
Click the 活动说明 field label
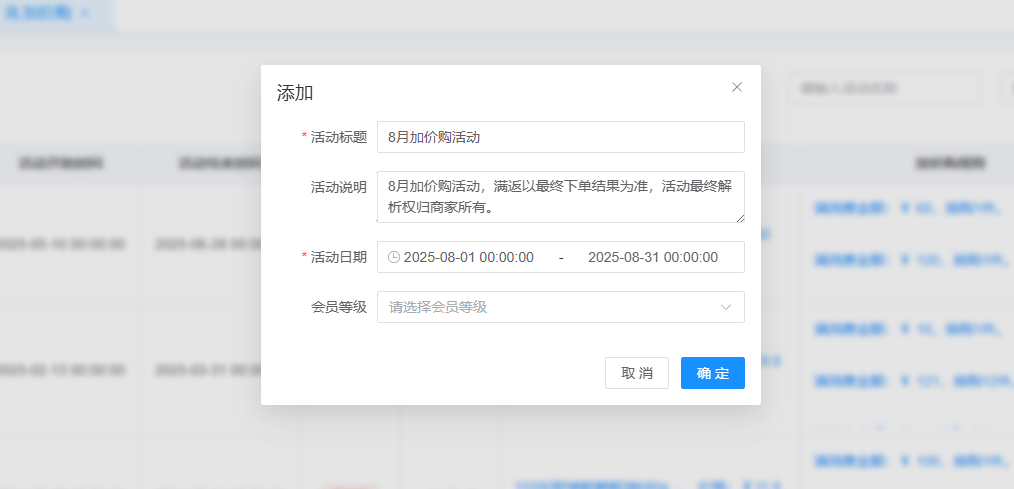point(338,187)
